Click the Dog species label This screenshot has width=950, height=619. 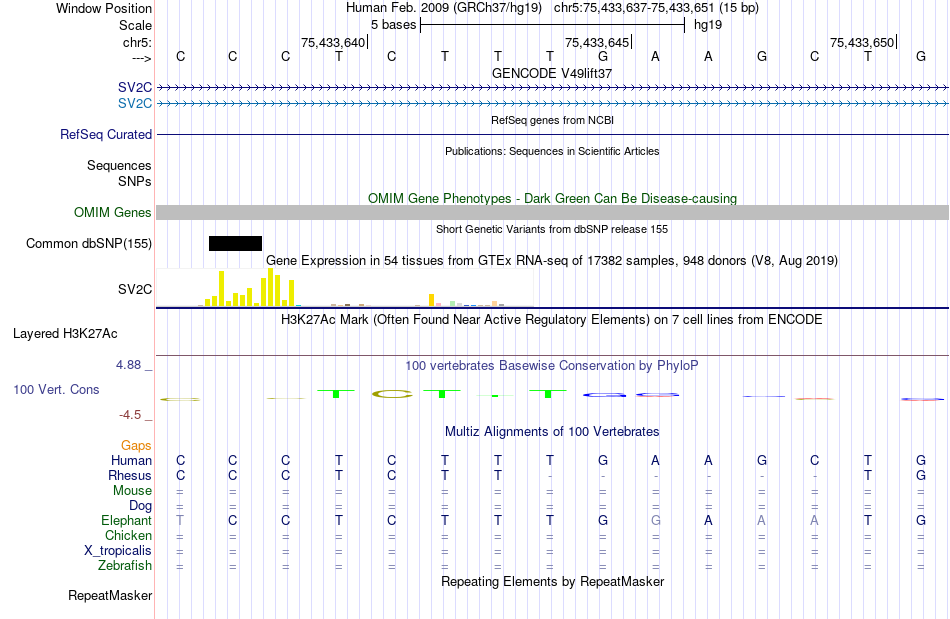pos(140,505)
